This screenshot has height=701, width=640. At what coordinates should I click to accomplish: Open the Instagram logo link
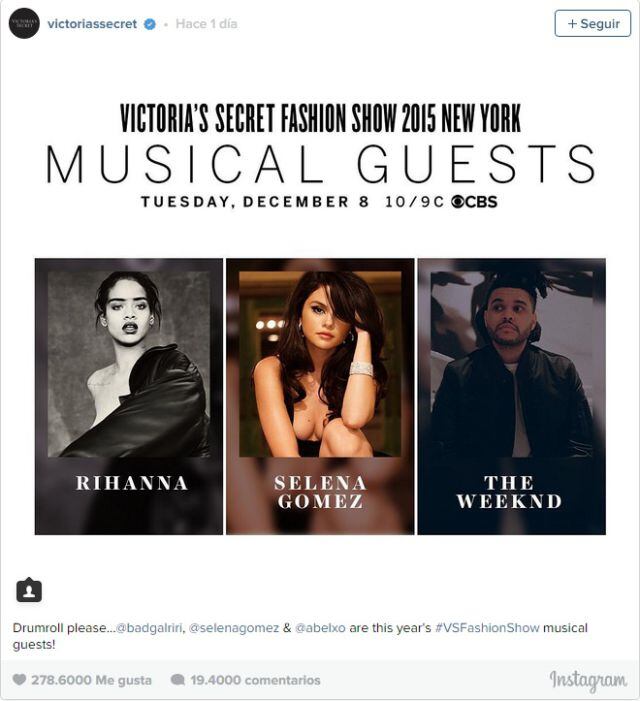click(x=588, y=680)
